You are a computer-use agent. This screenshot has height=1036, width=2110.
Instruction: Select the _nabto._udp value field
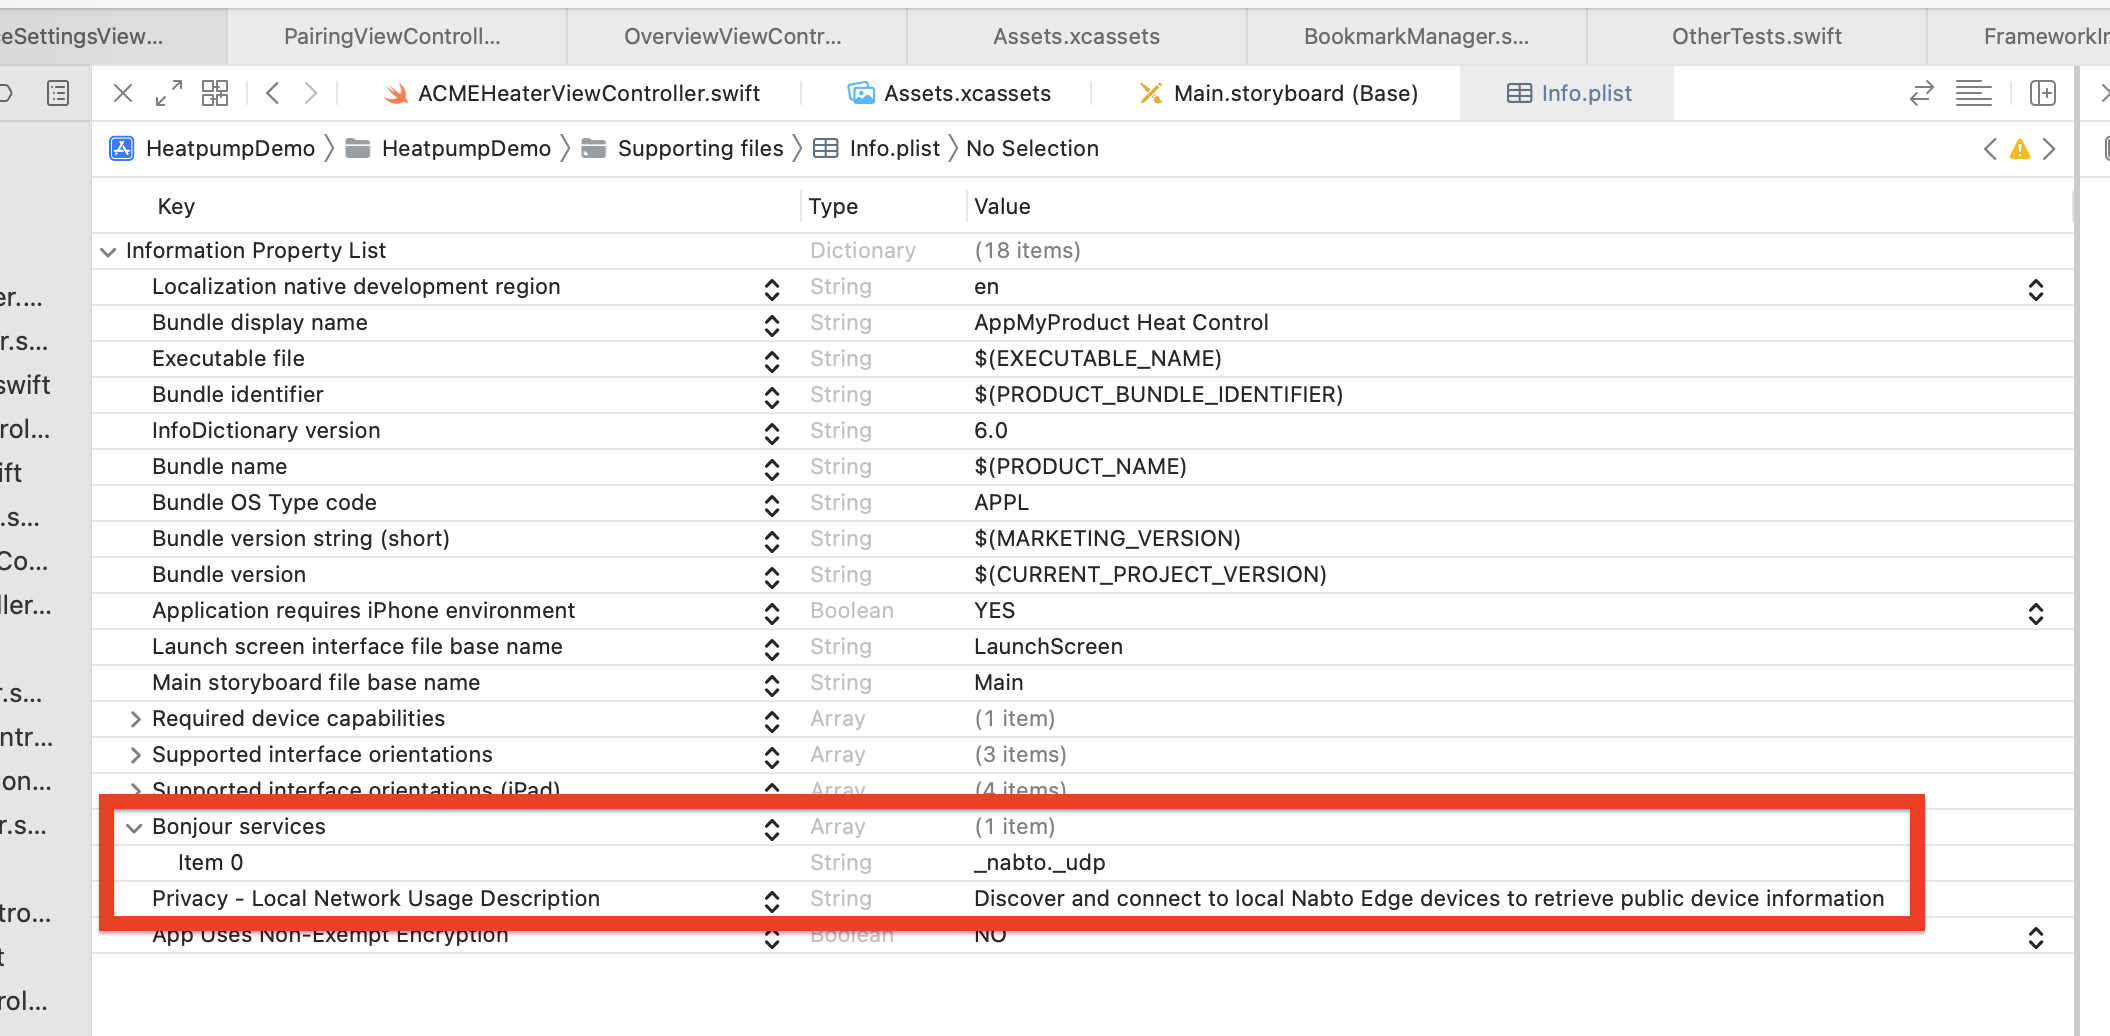click(x=1040, y=863)
